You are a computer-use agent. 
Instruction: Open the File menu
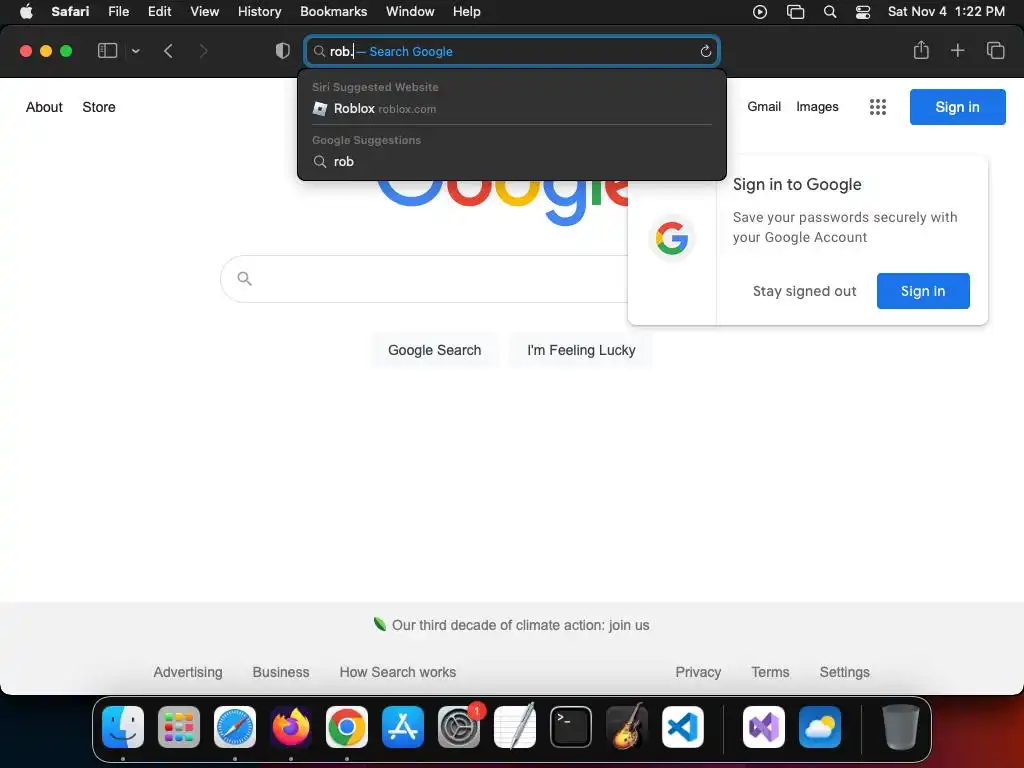click(x=118, y=12)
